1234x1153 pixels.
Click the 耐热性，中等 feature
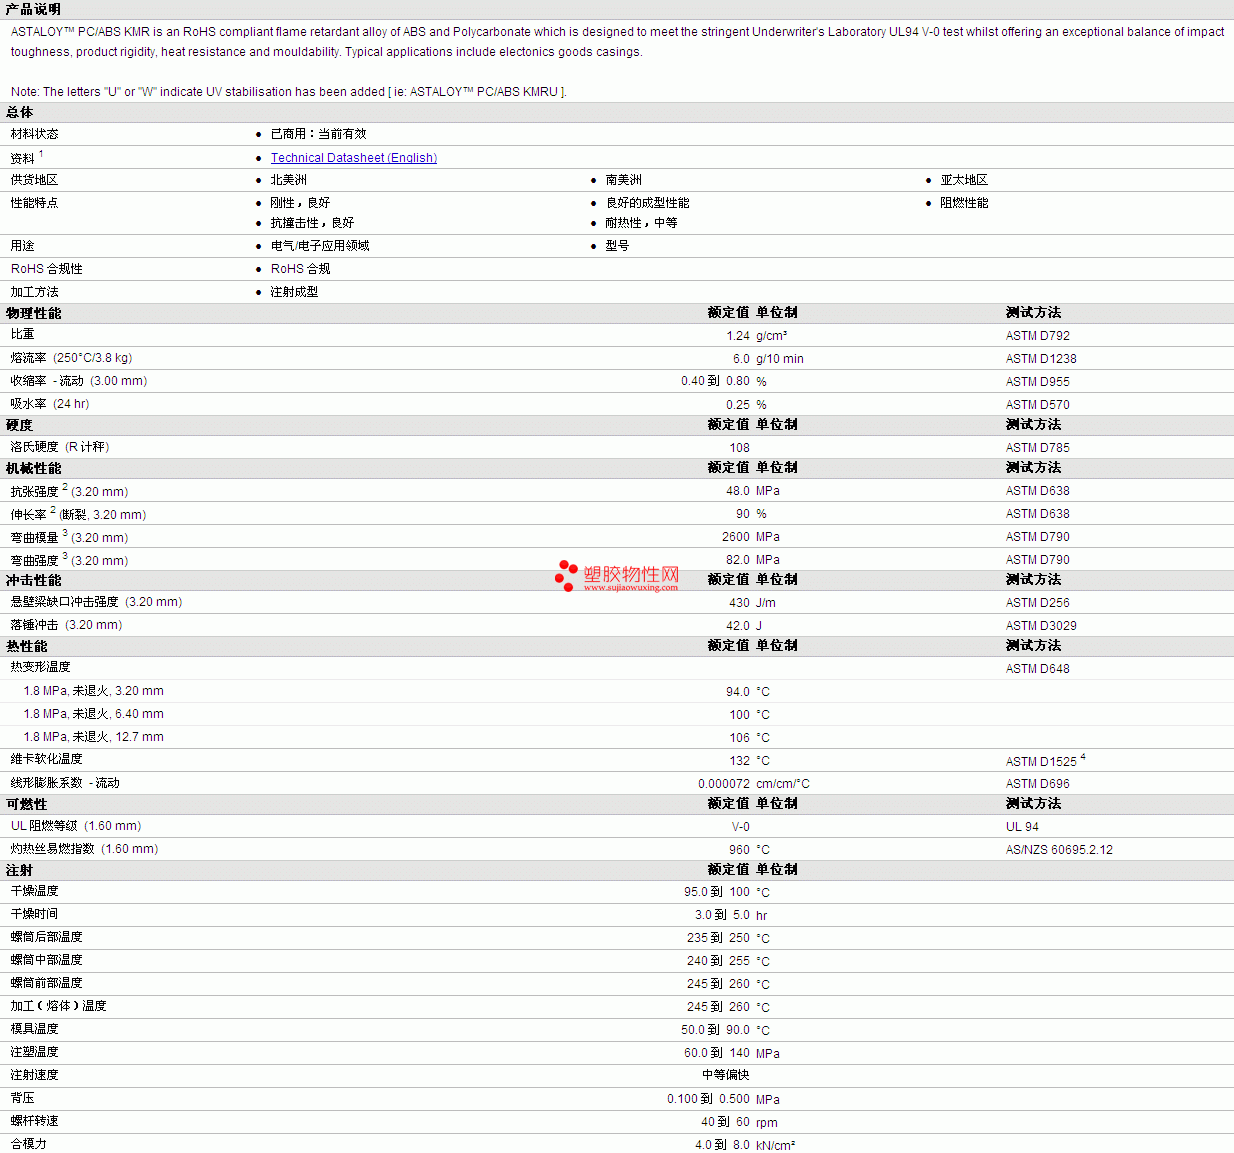(x=642, y=223)
